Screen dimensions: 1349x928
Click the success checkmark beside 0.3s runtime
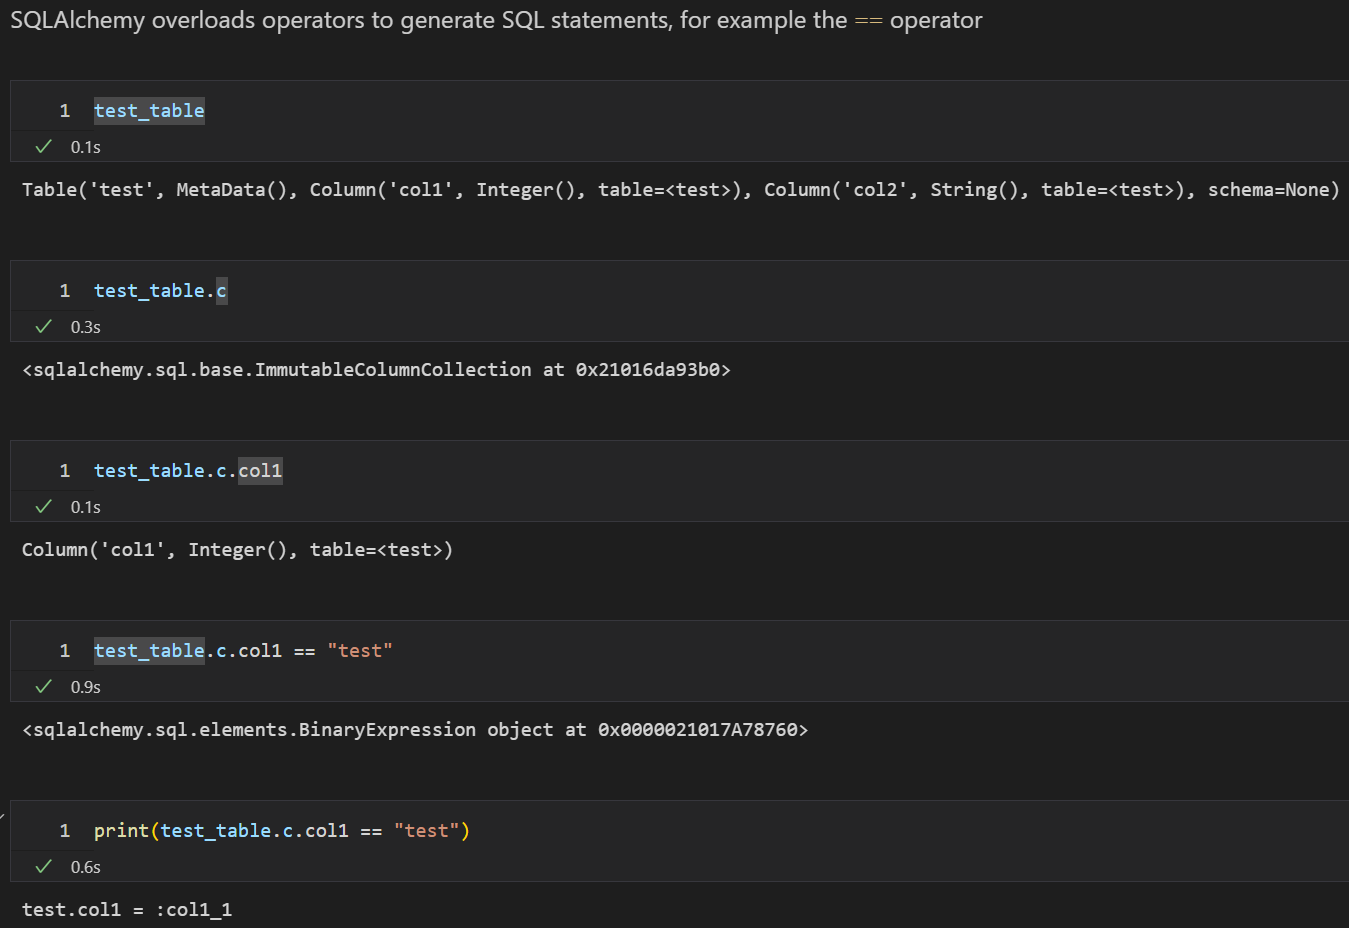(x=42, y=326)
